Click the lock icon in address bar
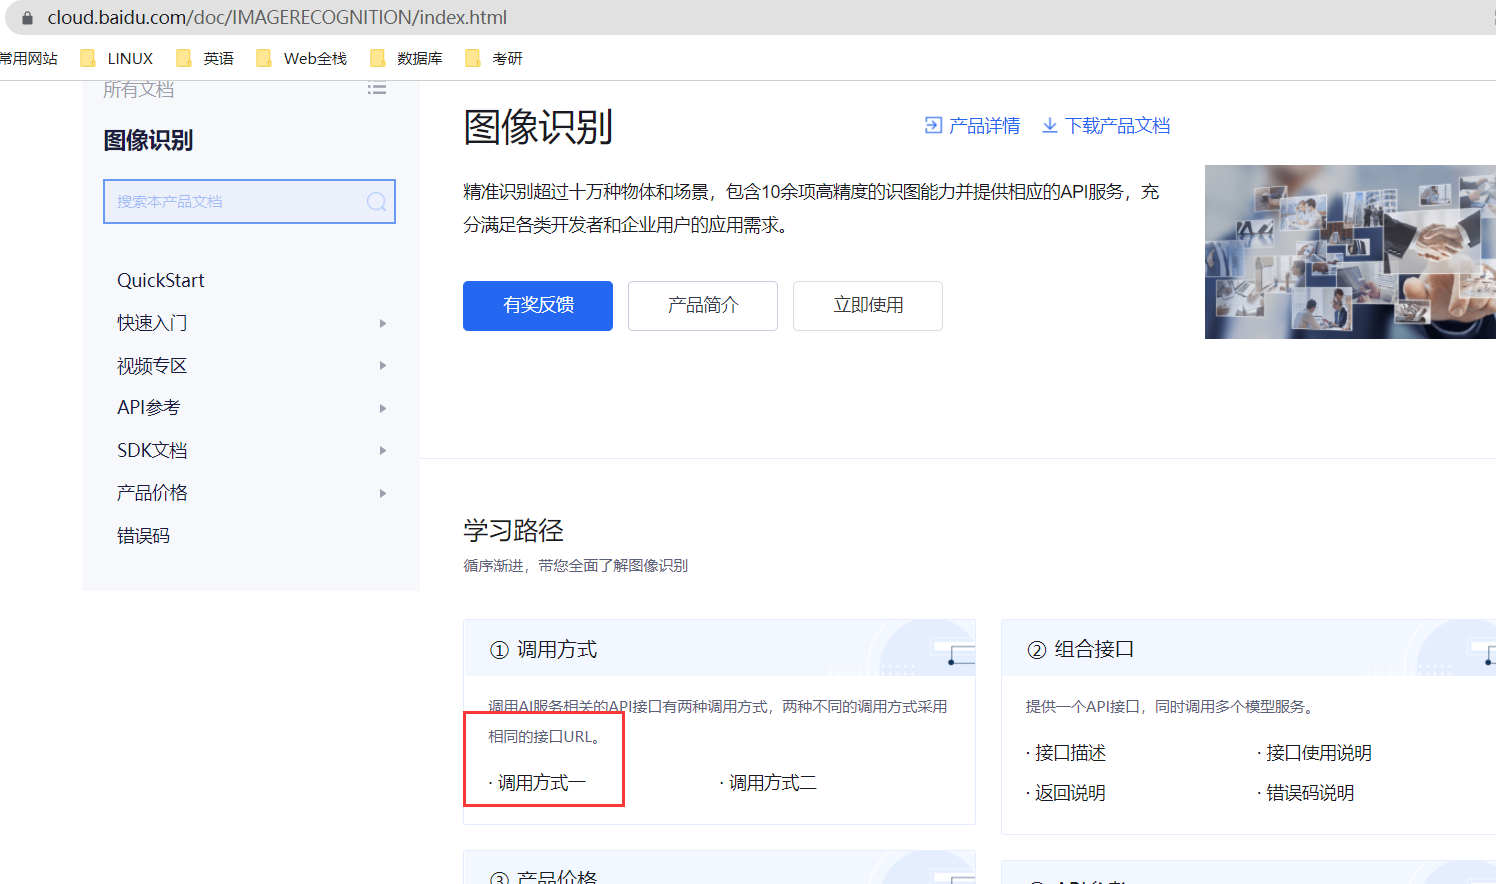Viewport: 1496px width, 884px height. coord(27,18)
